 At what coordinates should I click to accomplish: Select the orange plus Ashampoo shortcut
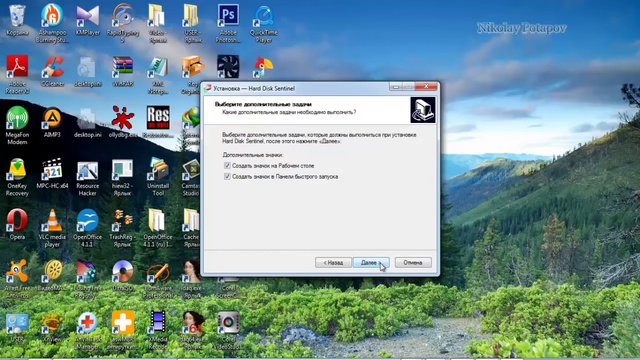tap(122, 331)
